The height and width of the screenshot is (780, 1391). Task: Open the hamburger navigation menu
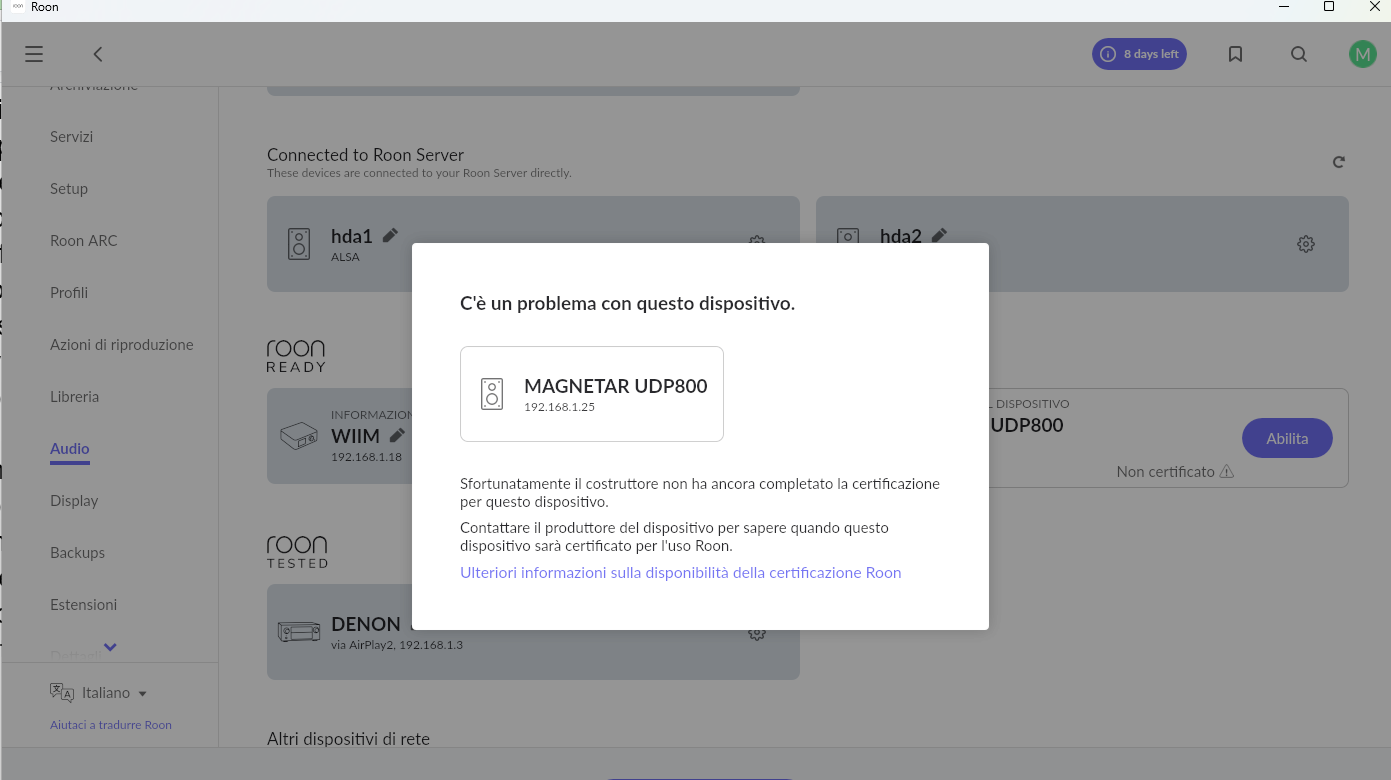[34, 54]
